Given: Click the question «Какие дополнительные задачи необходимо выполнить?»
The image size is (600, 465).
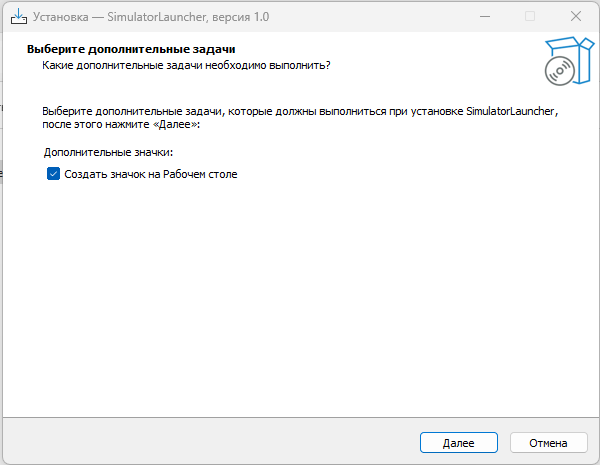Looking at the screenshot, I should coord(186,64).
